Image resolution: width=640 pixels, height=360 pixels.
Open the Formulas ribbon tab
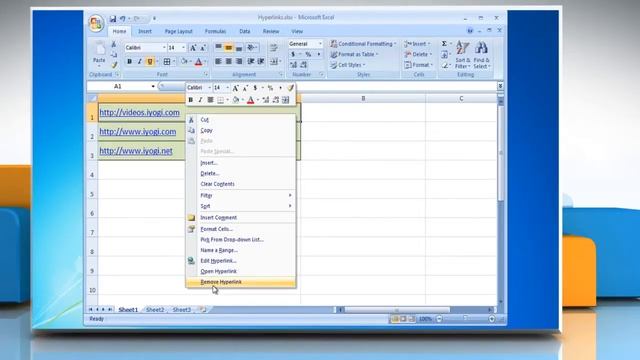click(x=215, y=31)
